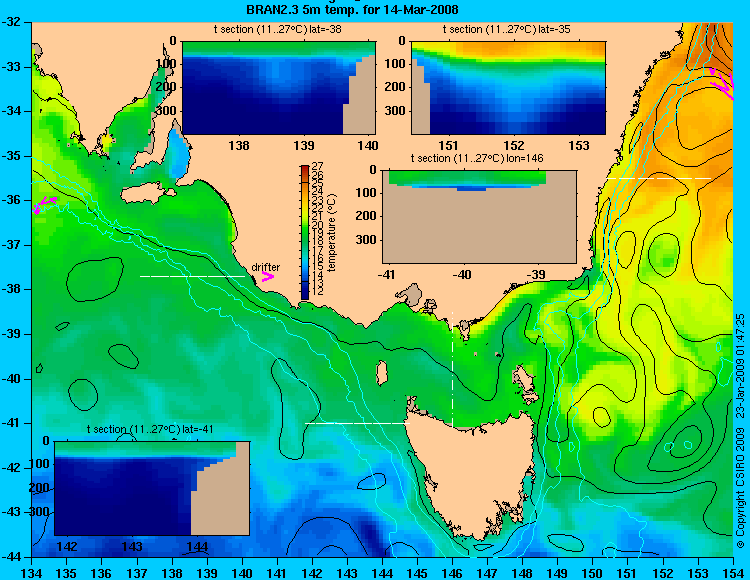
Task: Click -44 on the main latitude axis
Action: (11, 557)
